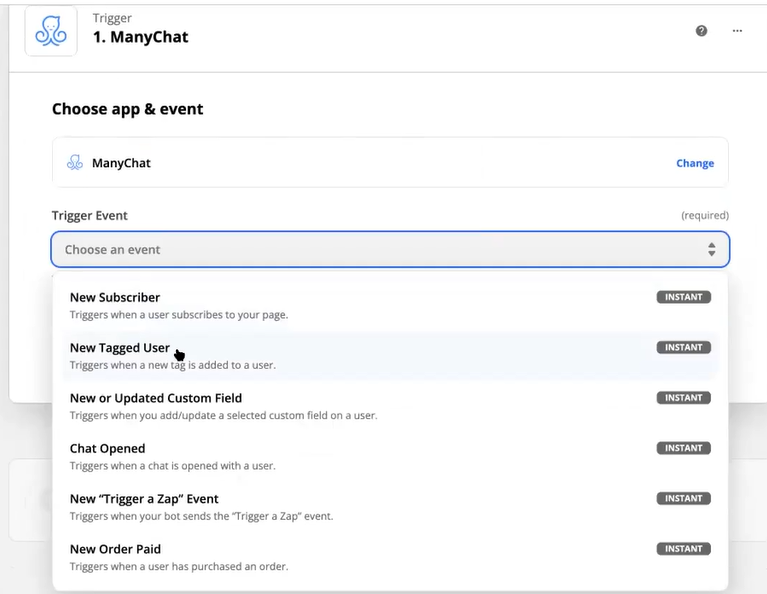Viewport: 767px width, 594px height.
Task: Choose New or Updated Custom Field event
Action: point(390,407)
